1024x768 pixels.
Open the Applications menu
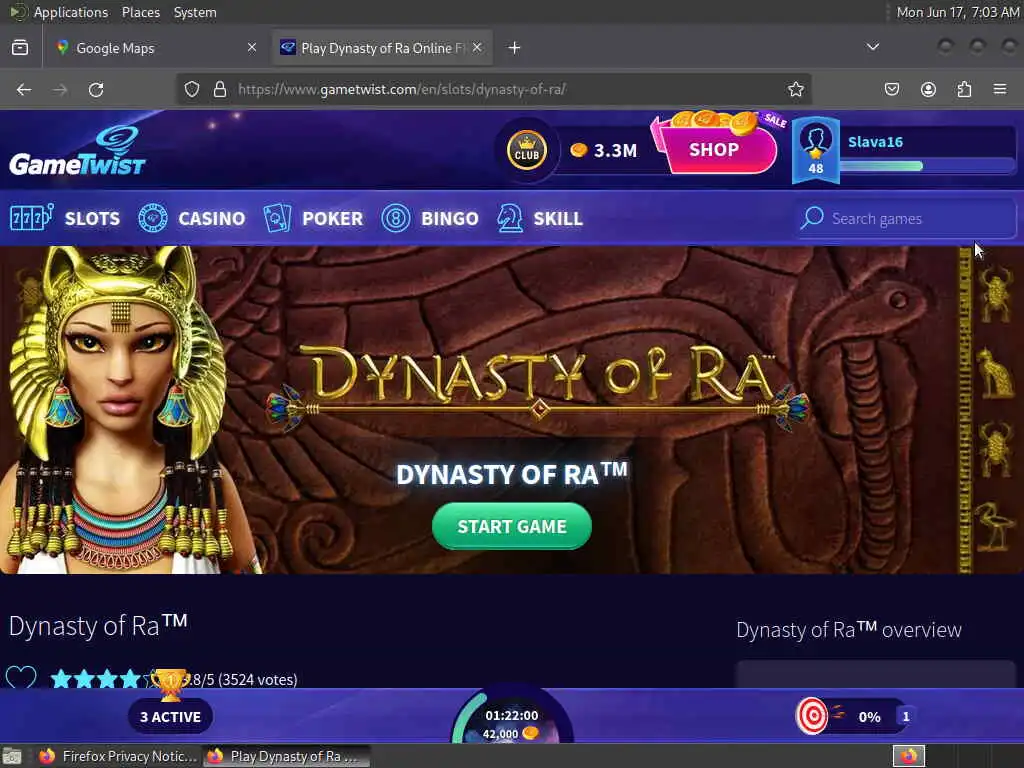pos(71,12)
